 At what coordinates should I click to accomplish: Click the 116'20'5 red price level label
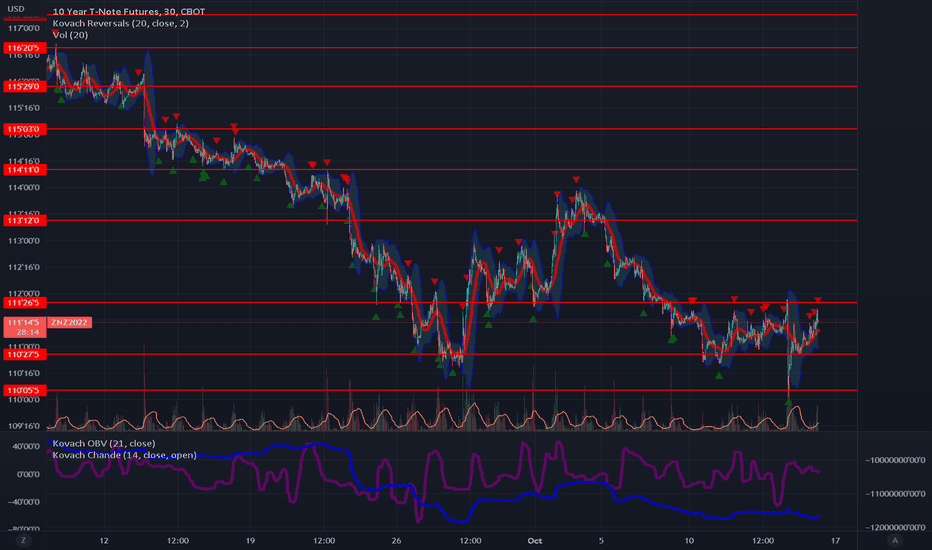24,48
